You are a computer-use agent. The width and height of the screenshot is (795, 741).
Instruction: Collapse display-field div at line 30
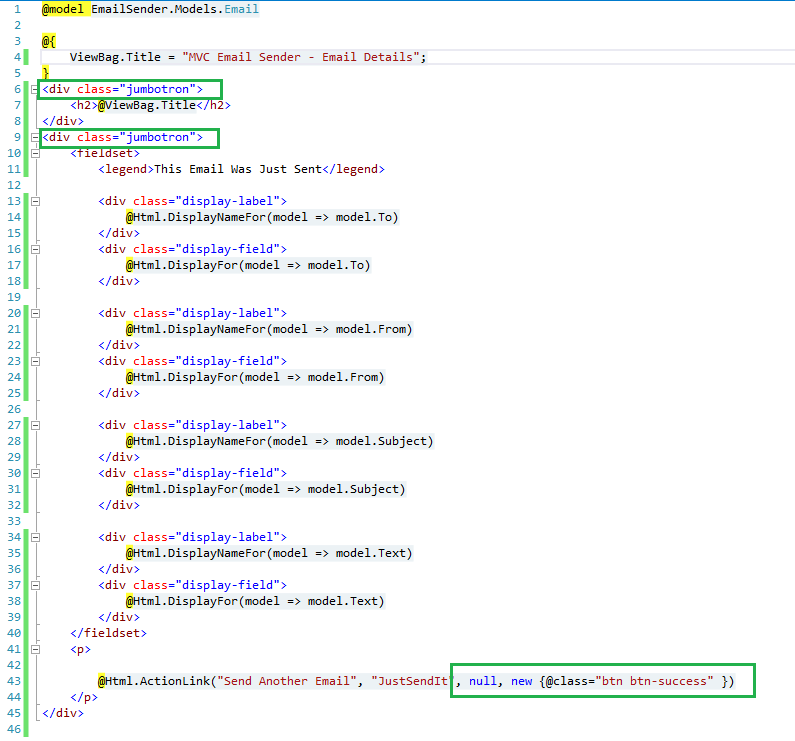pos(35,473)
